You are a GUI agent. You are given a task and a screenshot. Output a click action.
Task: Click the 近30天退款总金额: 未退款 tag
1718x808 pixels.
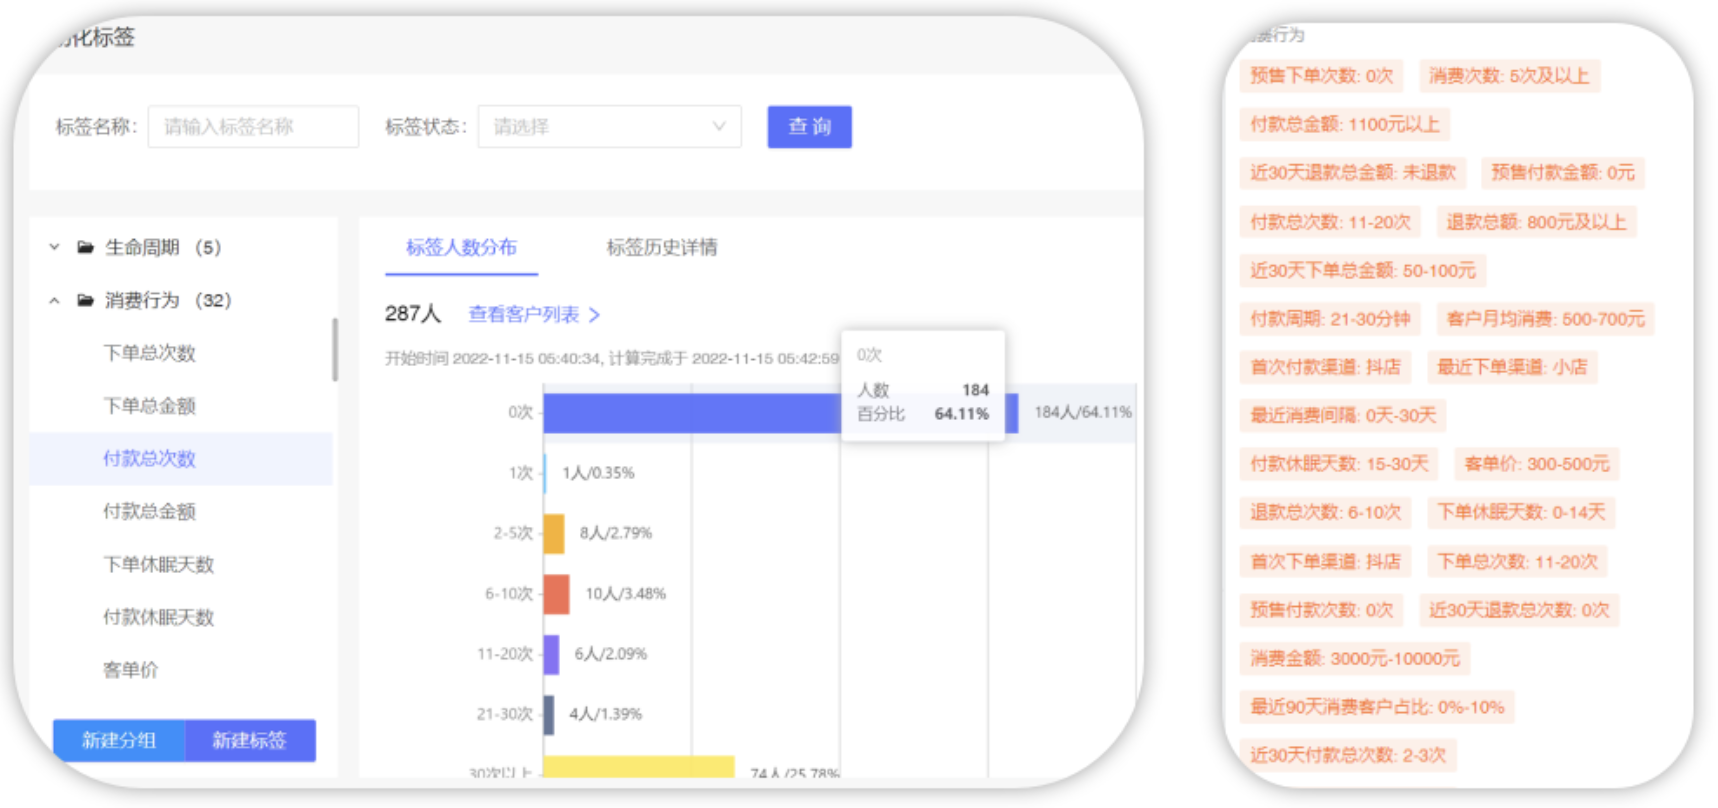(1353, 172)
